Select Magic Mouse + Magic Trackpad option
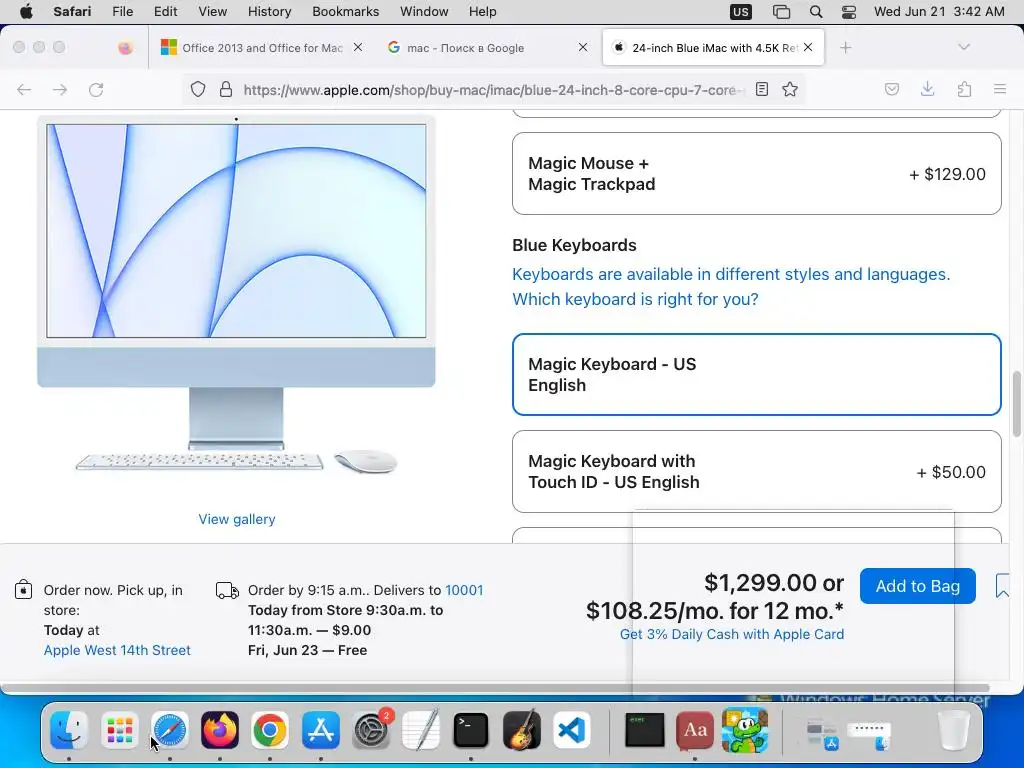Image resolution: width=1024 pixels, height=768 pixels. pyautogui.click(x=756, y=174)
